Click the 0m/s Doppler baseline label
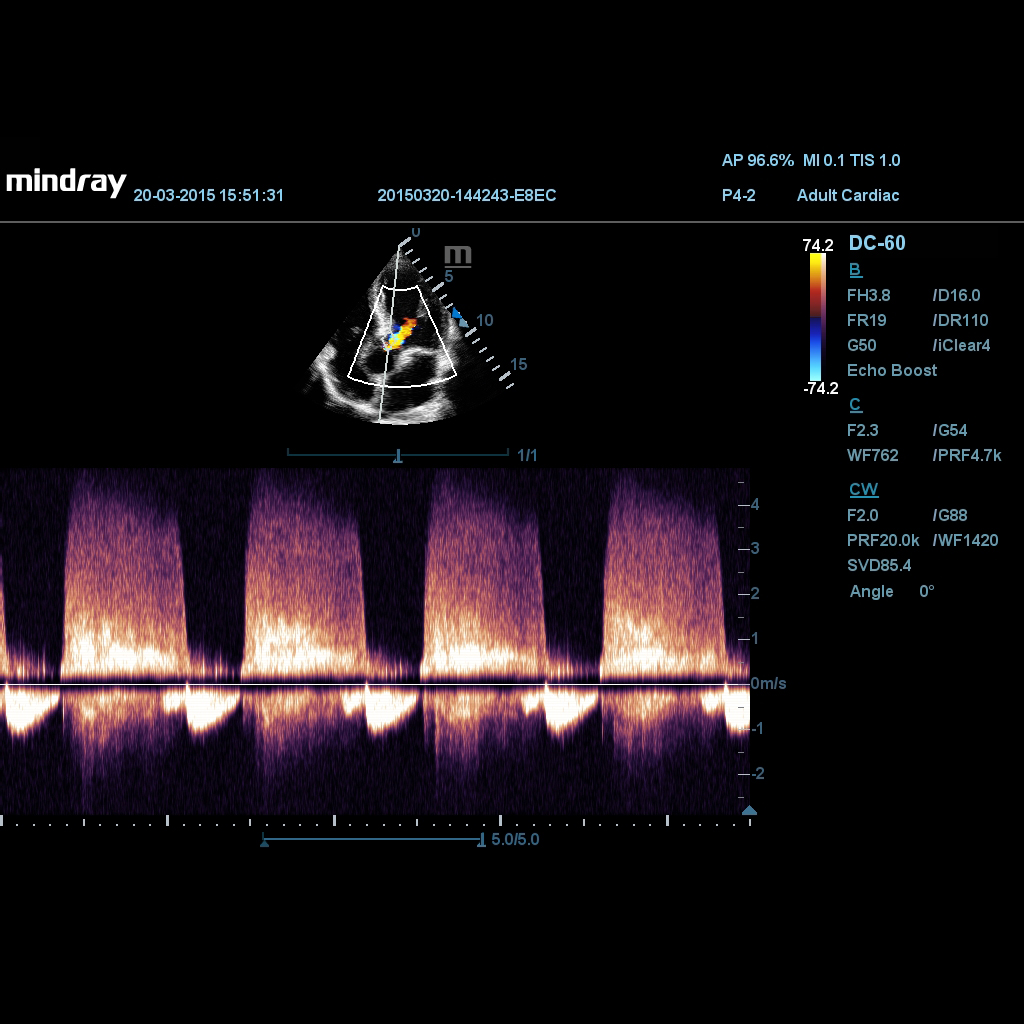 point(768,684)
